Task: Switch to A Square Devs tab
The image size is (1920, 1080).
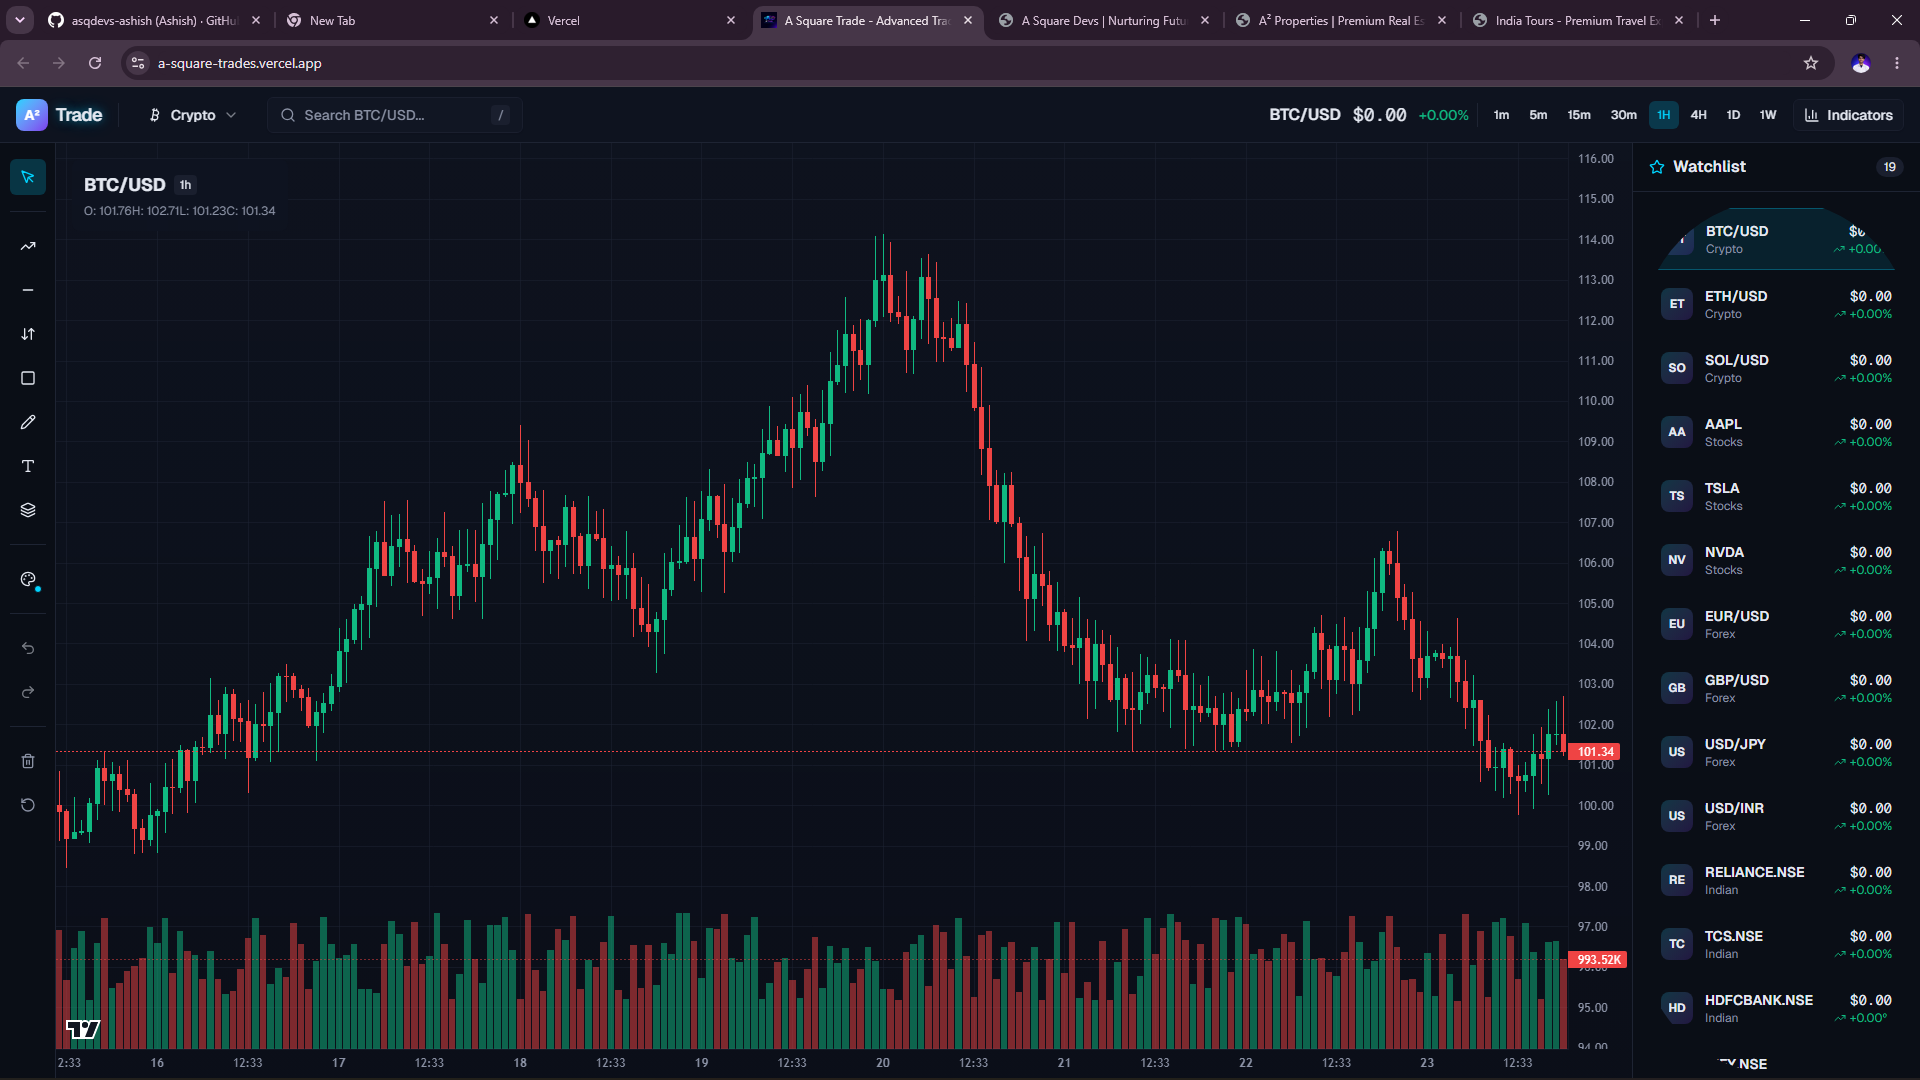Action: pyautogui.click(x=1105, y=20)
